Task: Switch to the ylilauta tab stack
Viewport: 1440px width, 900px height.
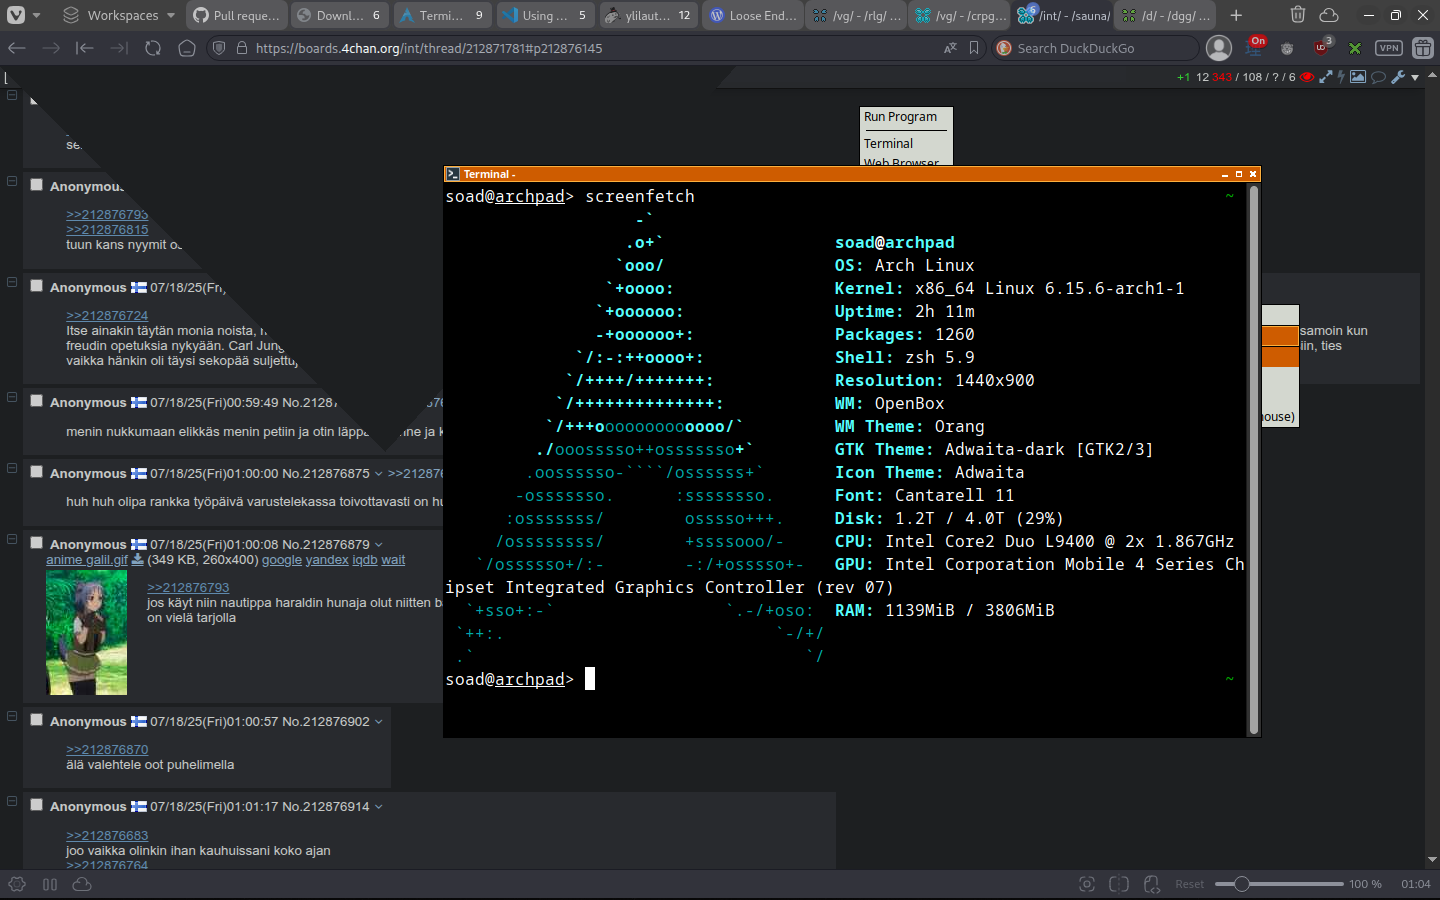Action: pos(649,15)
